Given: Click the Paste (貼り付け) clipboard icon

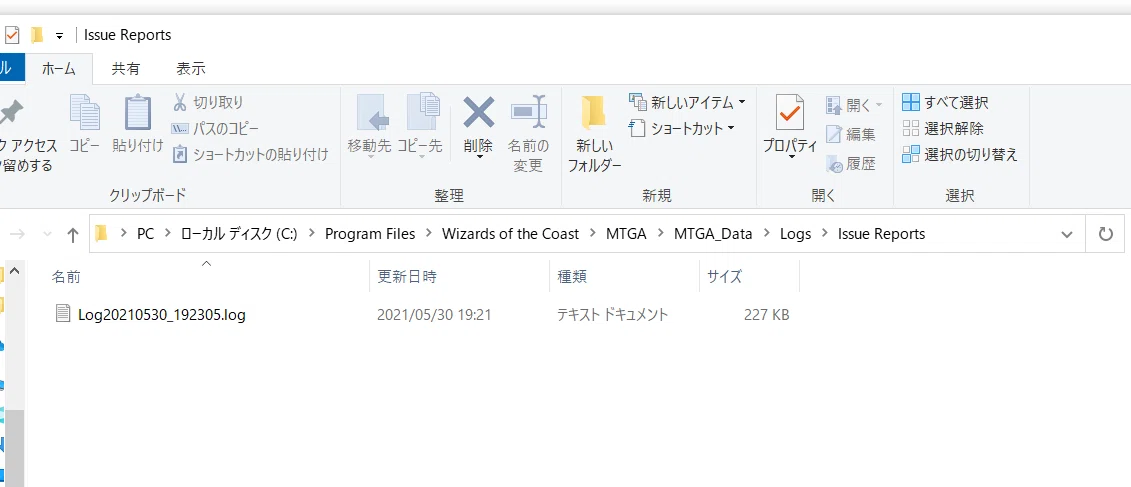Looking at the screenshot, I should tap(138, 113).
